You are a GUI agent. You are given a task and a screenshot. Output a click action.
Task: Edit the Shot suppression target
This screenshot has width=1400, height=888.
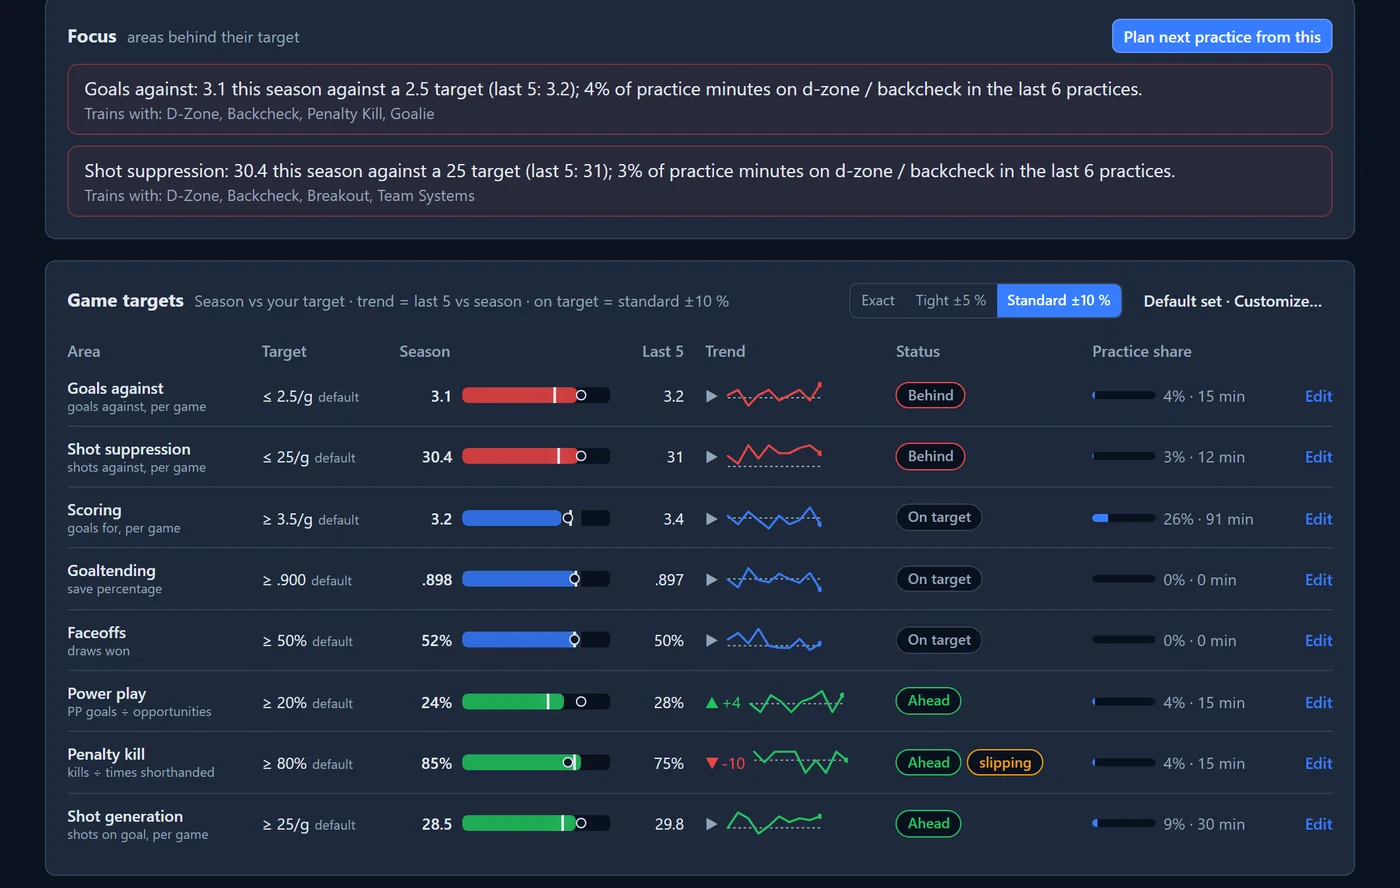(1318, 457)
